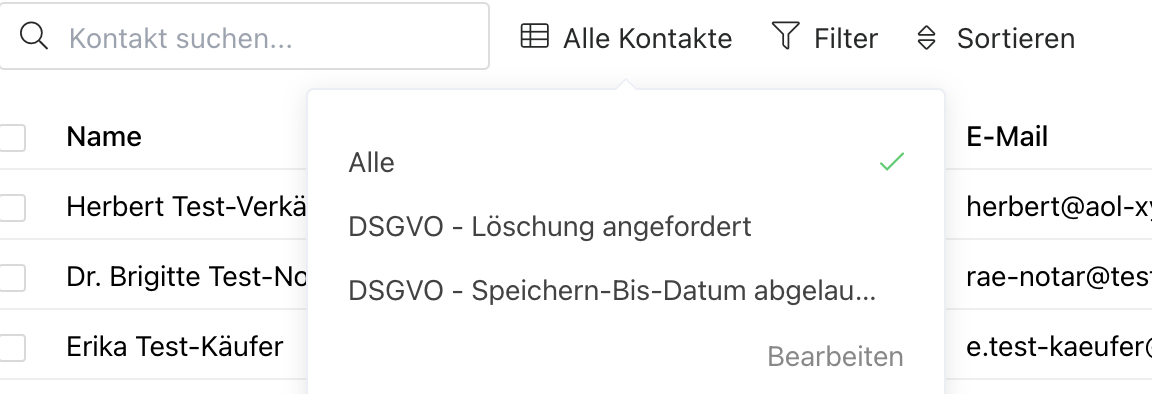
Task: Check the box for Herbert Test-Verkäufer
Action: 12,207
